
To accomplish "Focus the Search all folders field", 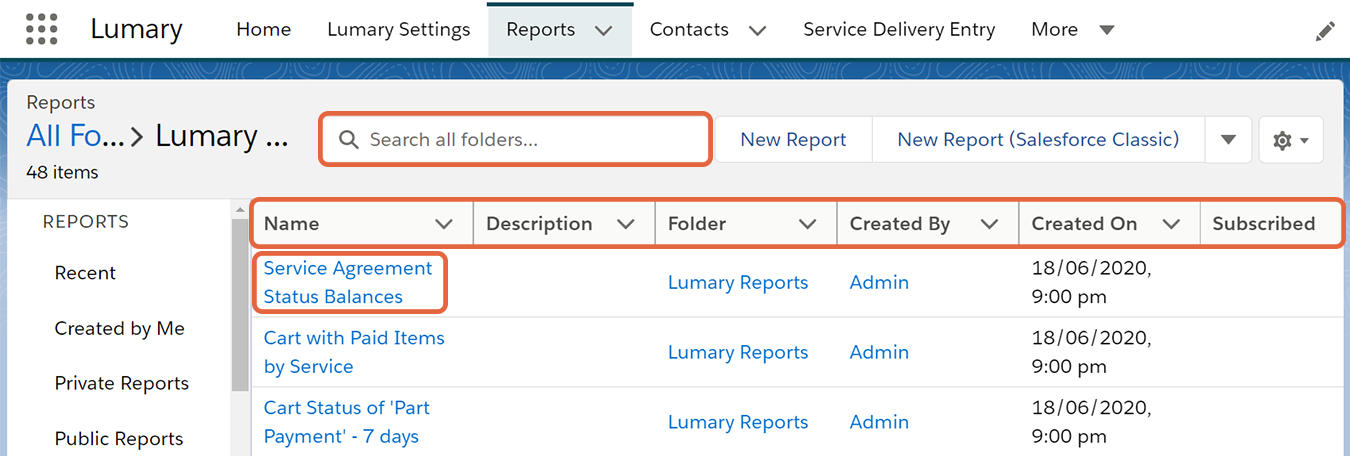I will pyautogui.click(x=515, y=140).
